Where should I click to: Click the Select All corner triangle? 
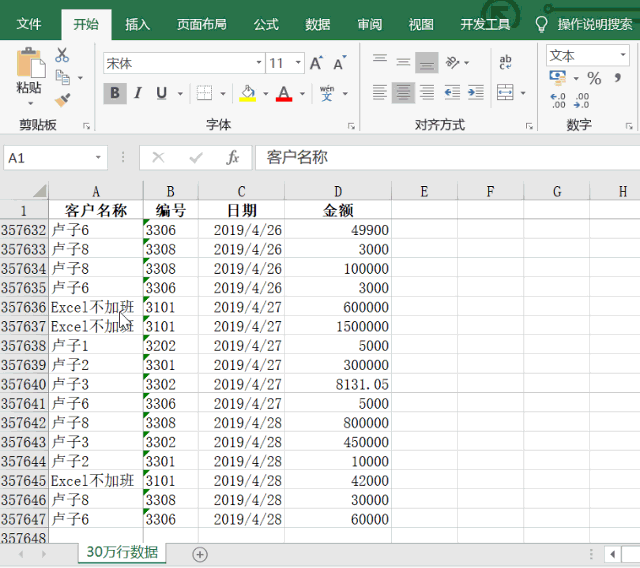[x=40, y=191]
